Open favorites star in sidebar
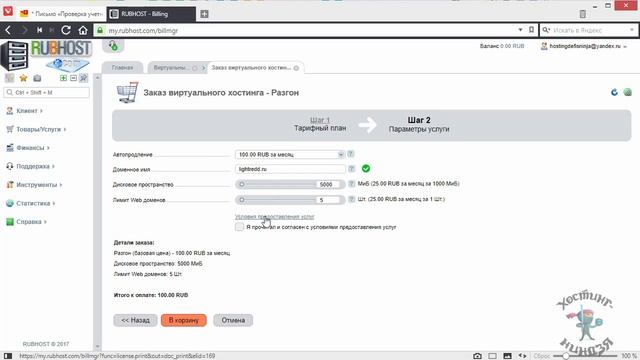The image size is (640, 360). (x=23, y=78)
